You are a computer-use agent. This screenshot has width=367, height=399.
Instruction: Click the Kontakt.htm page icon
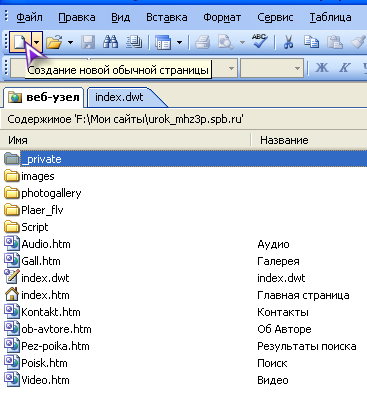point(12,312)
